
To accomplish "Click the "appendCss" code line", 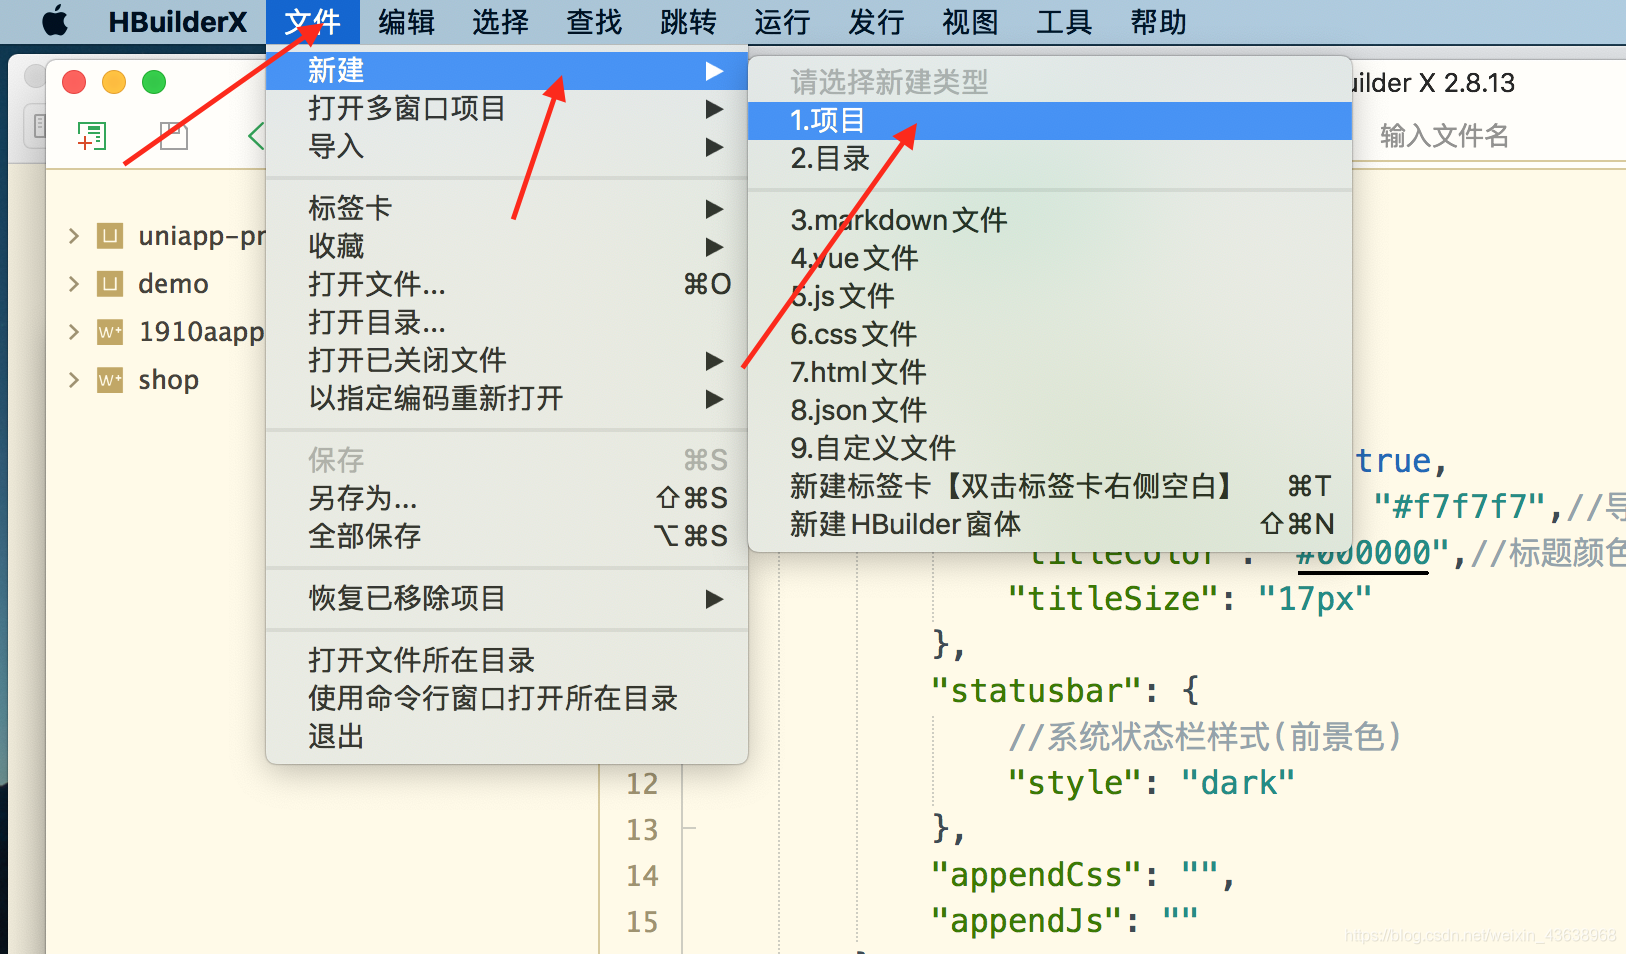I will [x=1083, y=875].
